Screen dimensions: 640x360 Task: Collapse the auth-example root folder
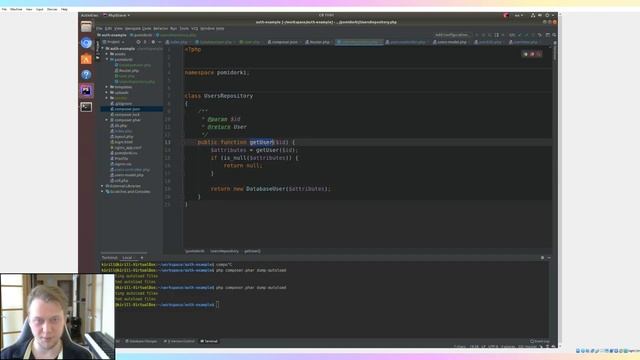[x=103, y=49]
